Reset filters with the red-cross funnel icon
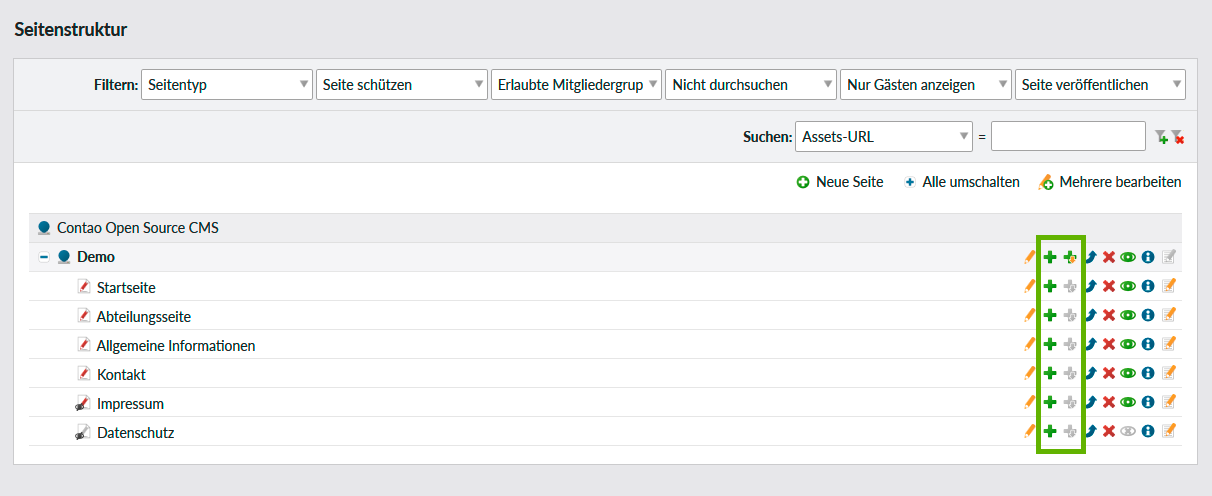The height and width of the screenshot is (496, 1212). click(x=1178, y=137)
